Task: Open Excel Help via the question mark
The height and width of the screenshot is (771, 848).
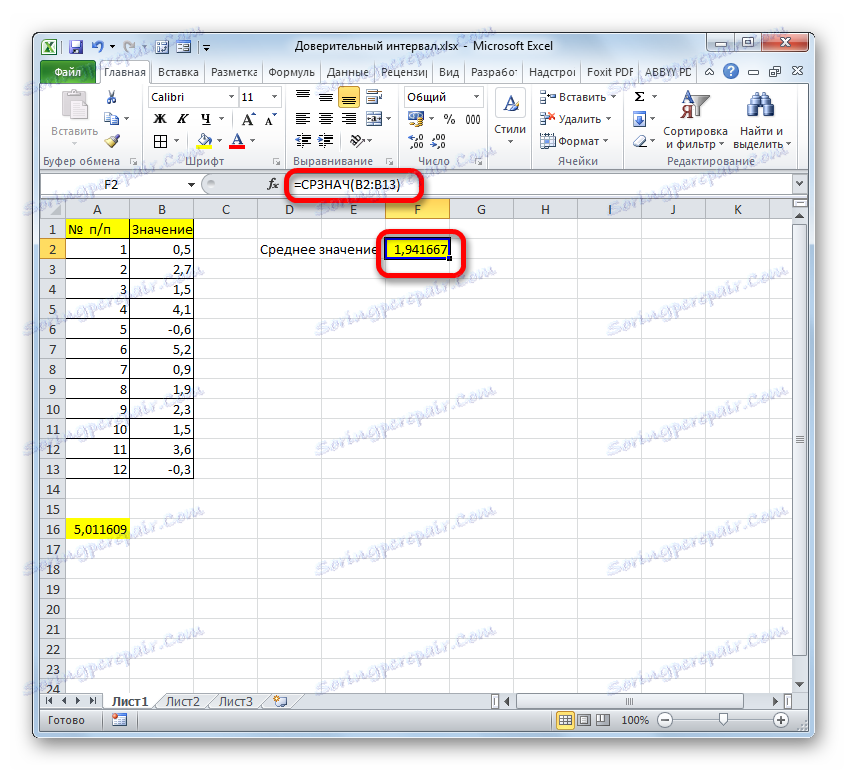Action: 731,71
